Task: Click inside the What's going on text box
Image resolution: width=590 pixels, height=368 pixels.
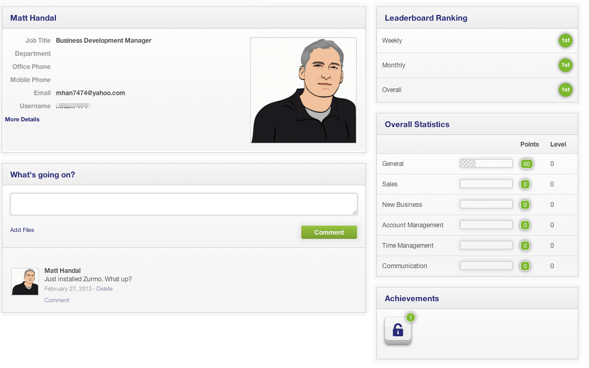Action: [x=184, y=204]
